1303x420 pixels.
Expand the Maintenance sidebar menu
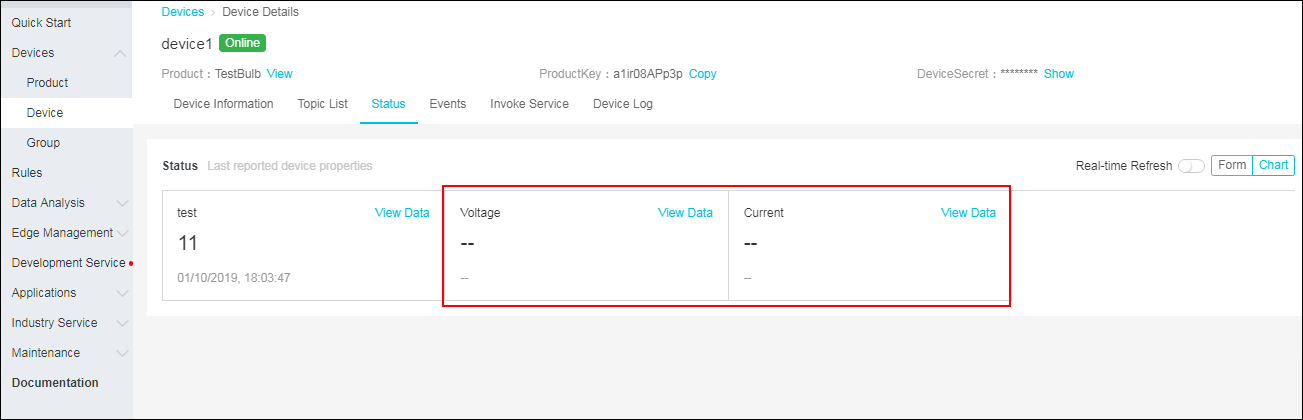pos(66,353)
